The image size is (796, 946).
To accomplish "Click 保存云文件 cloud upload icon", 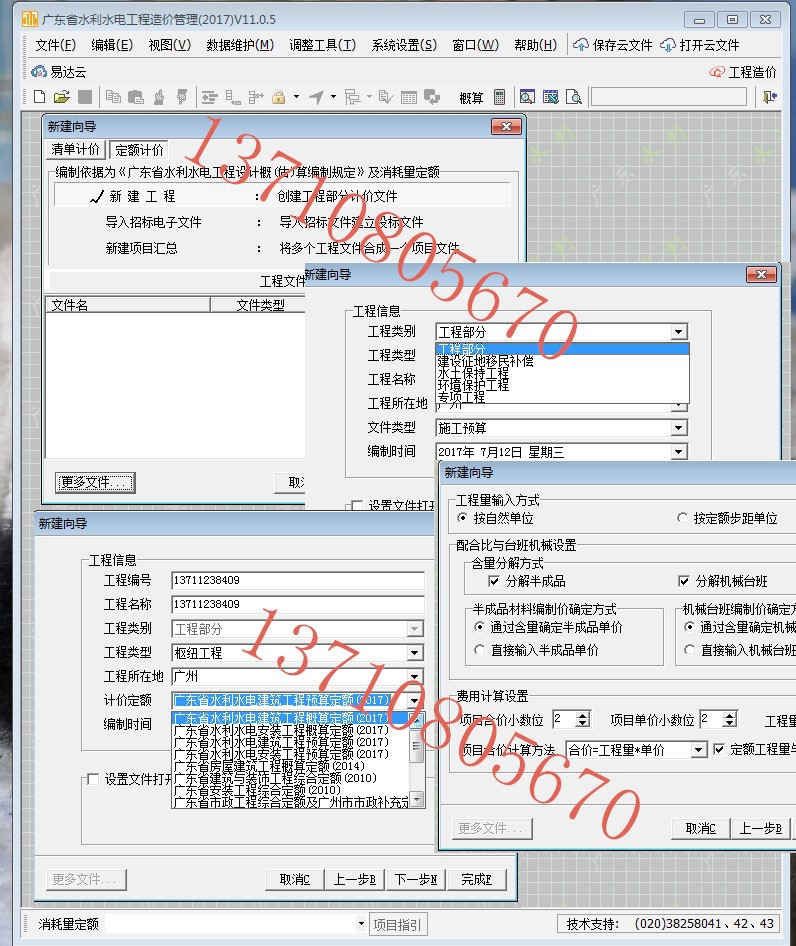I will tap(580, 45).
